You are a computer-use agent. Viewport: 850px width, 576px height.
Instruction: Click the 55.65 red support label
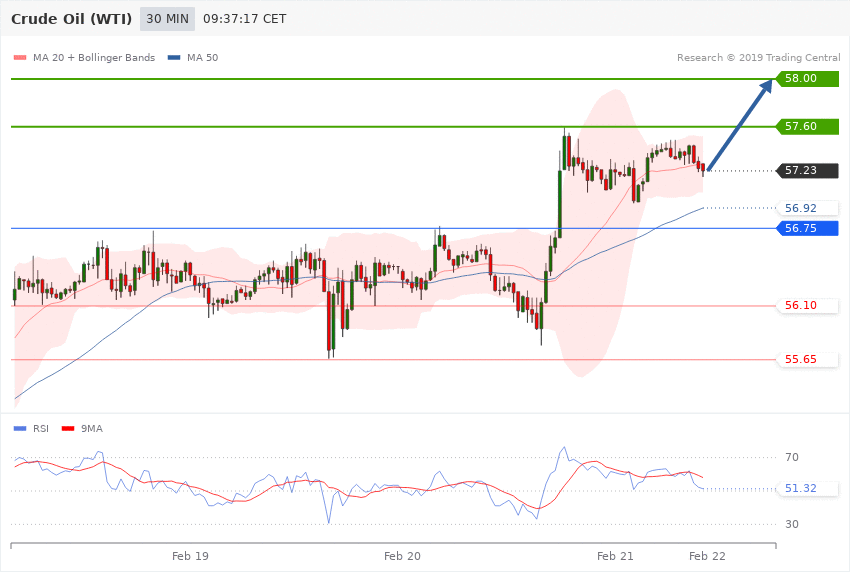pos(808,359)
